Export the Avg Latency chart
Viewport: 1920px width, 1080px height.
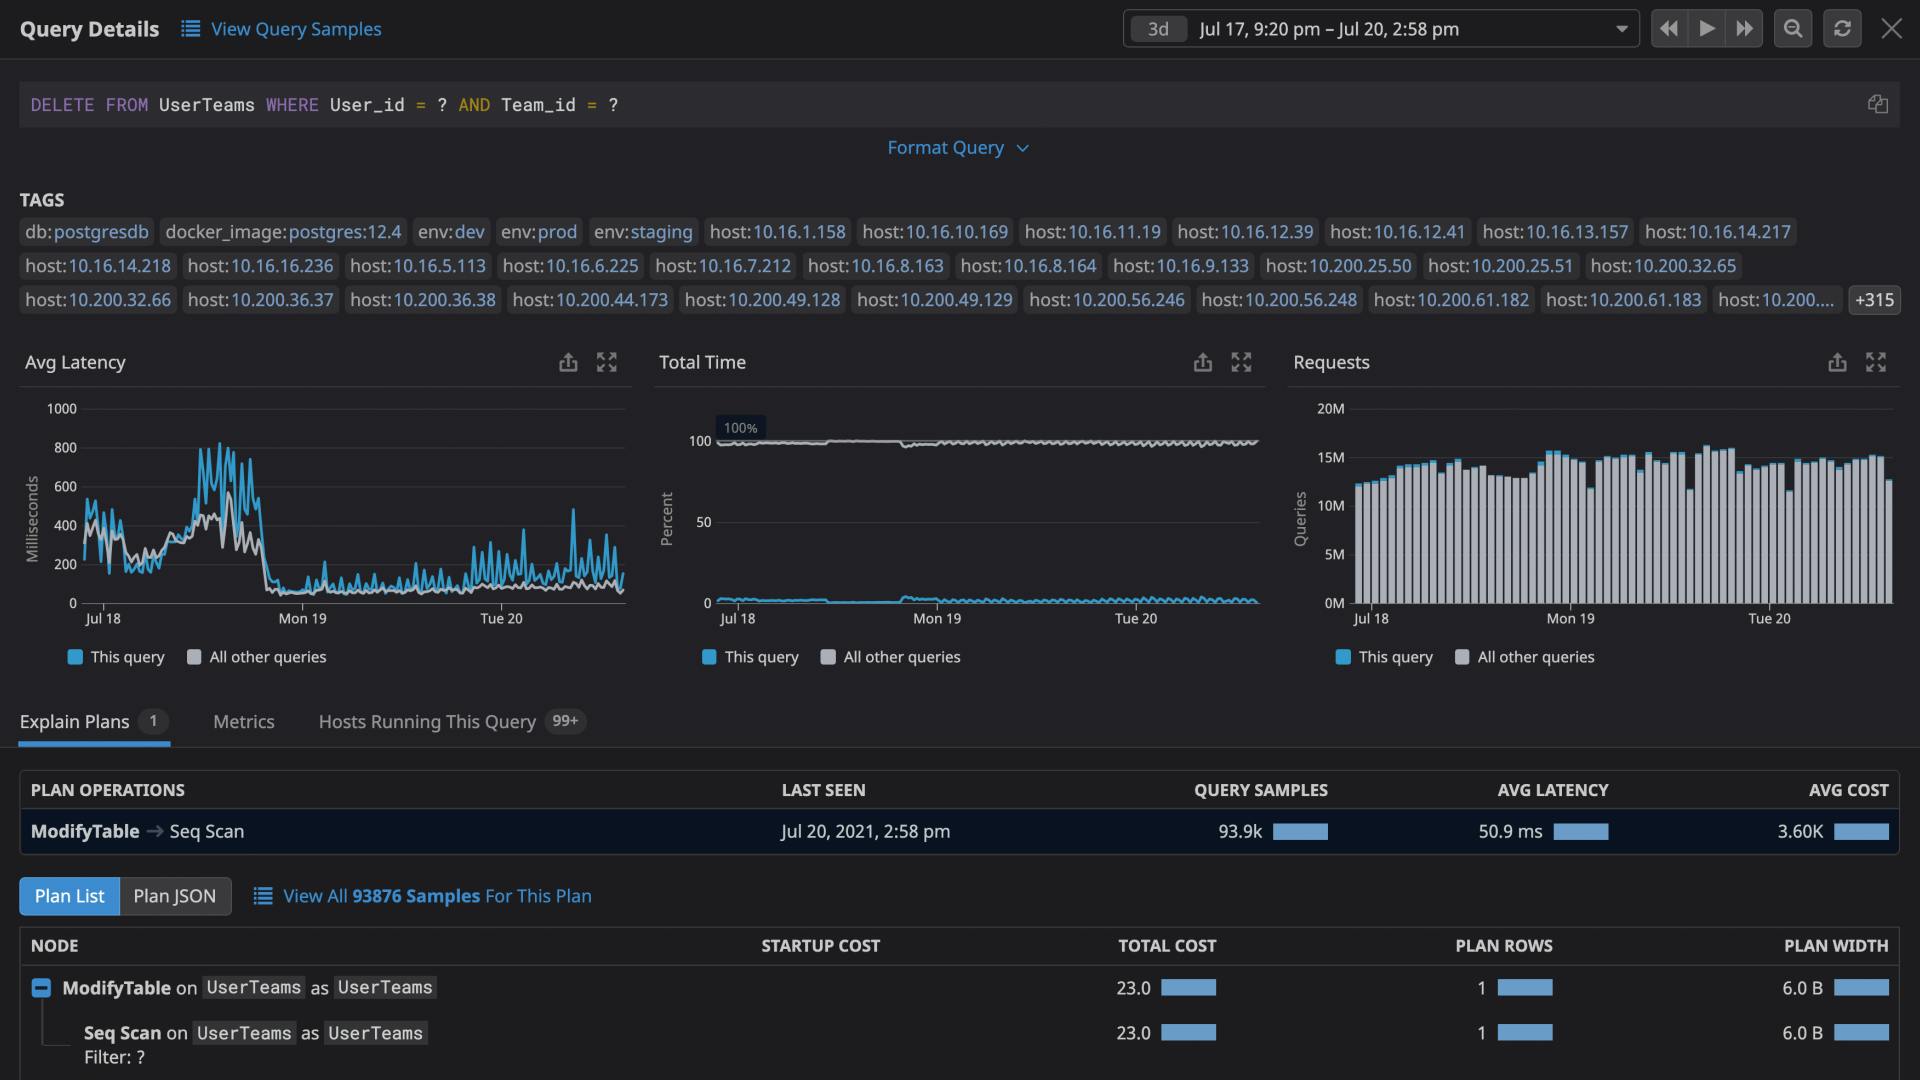[x=568, y=362]
